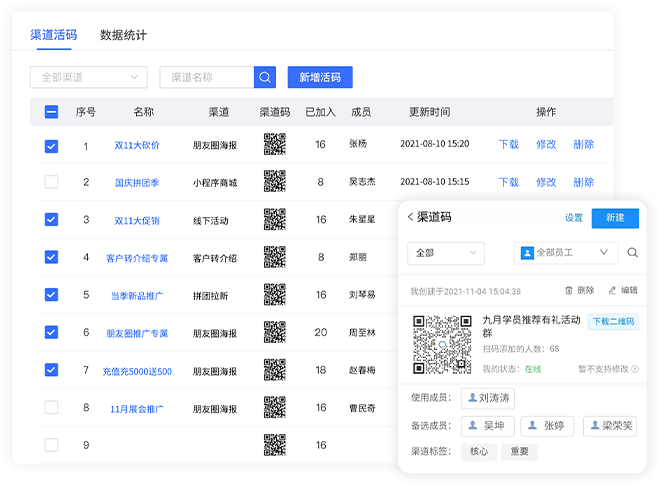Check the checkbox for 国庆拼团季
Screen dimensions: 658x484
(52, 182)
